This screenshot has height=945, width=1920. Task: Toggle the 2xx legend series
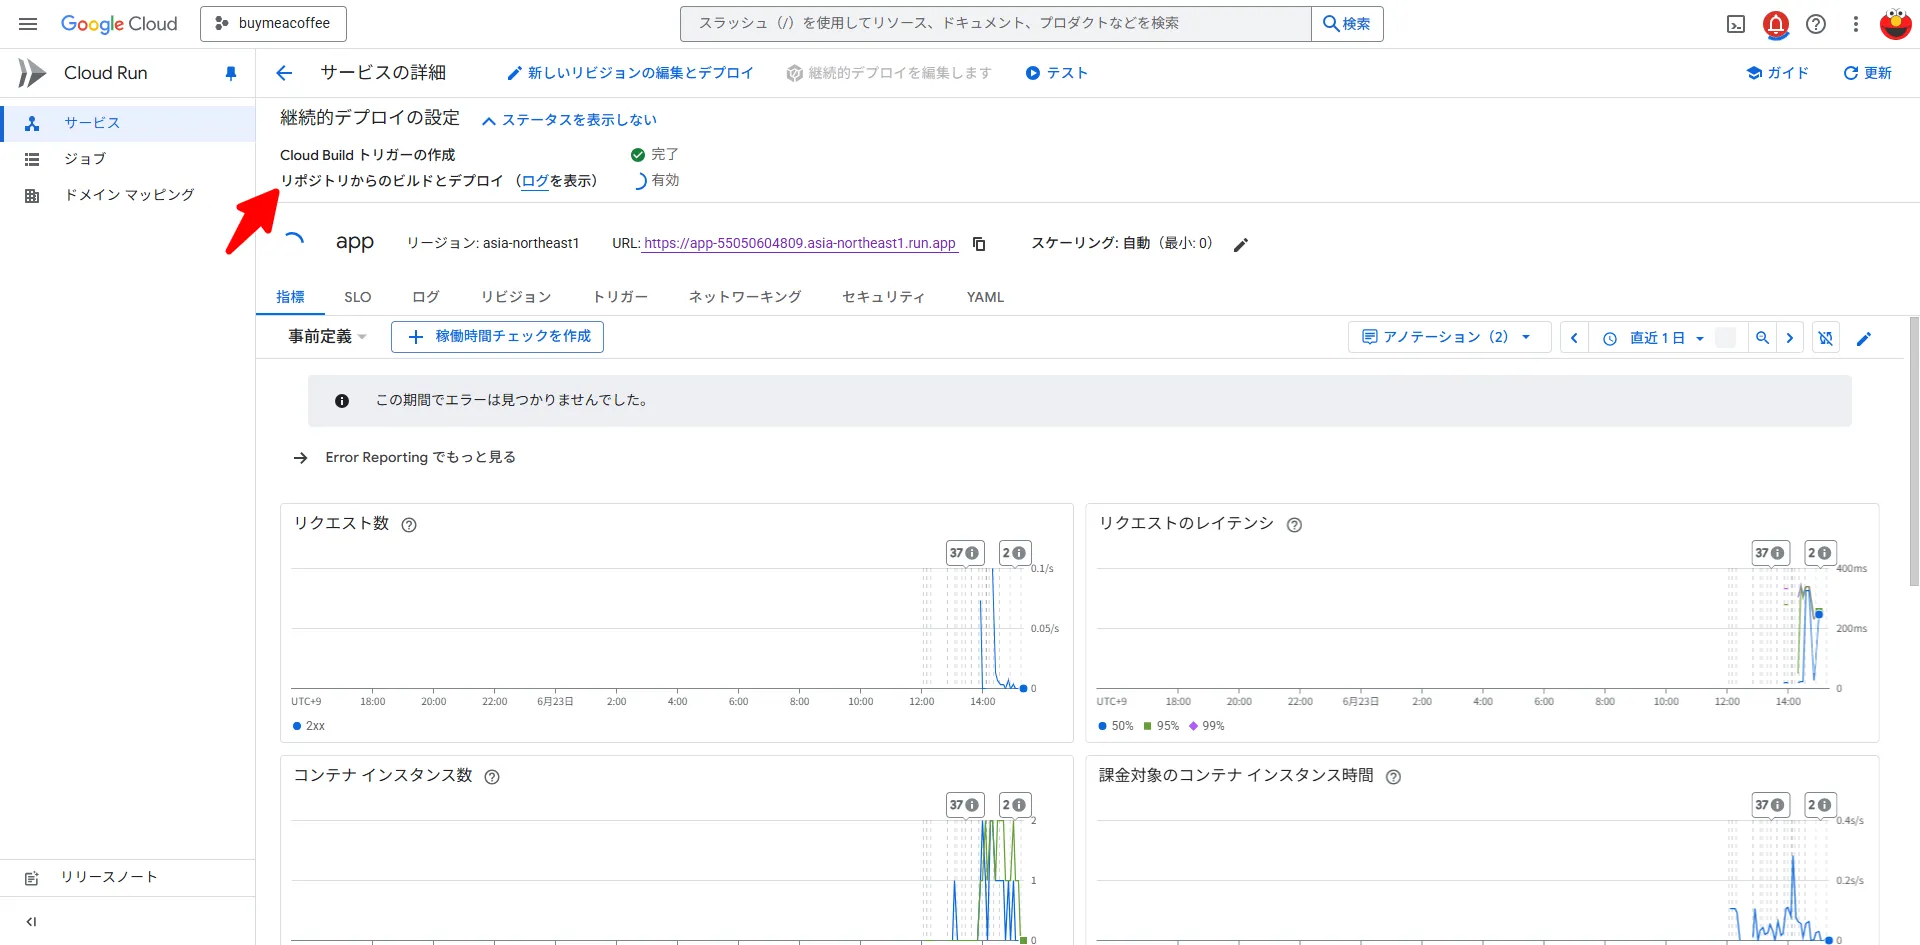click(x=309, y=726)
